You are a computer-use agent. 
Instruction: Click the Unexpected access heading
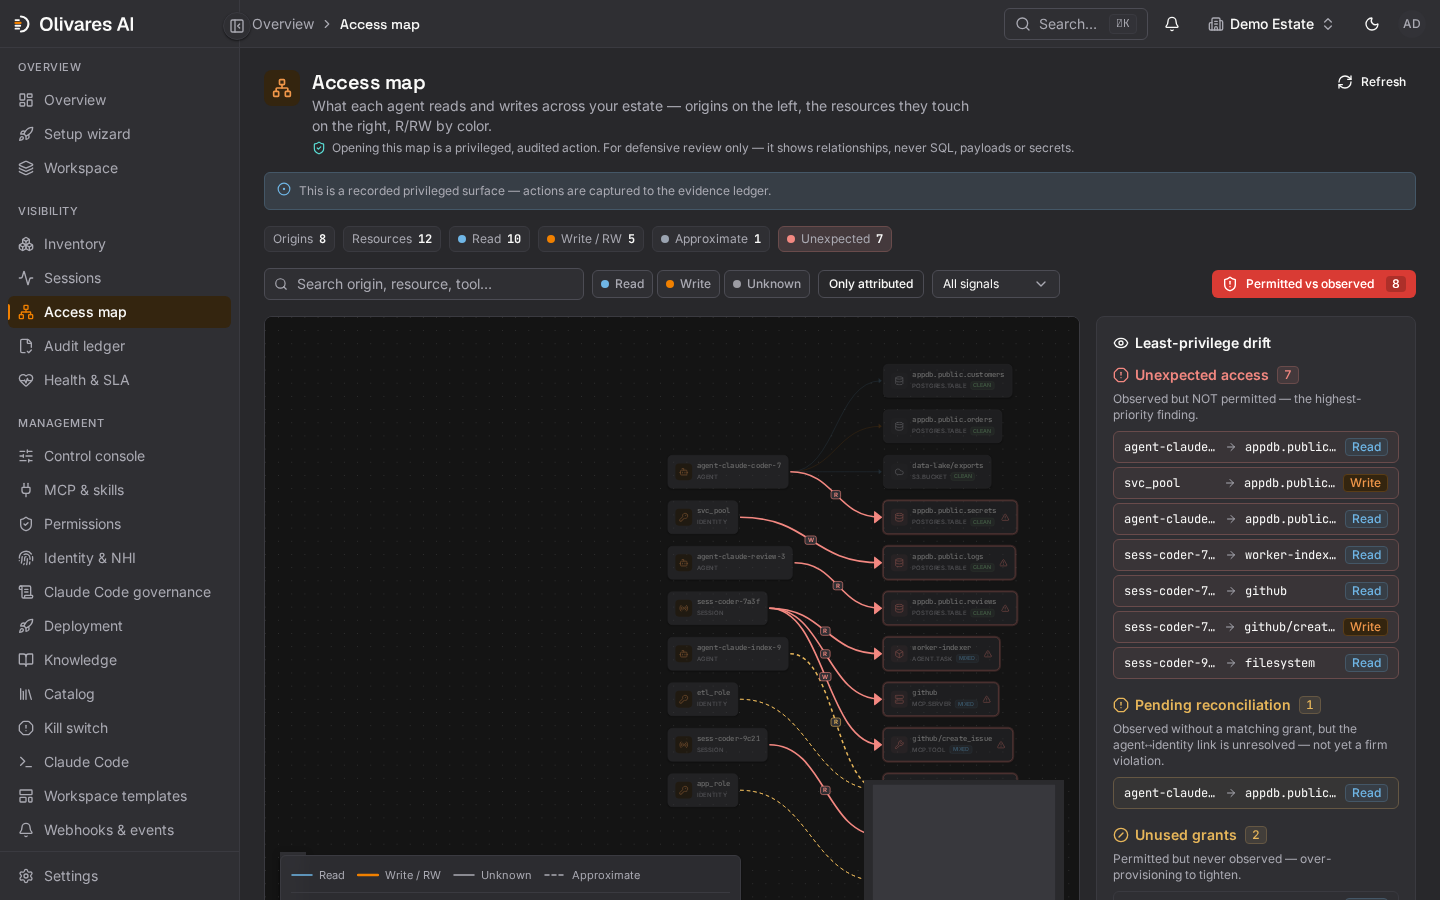click(1201, 375)
